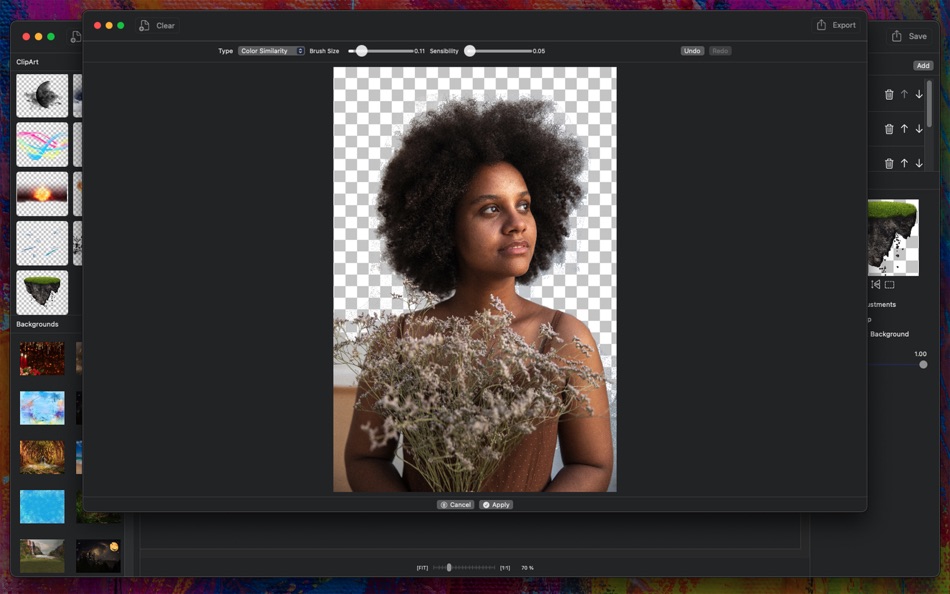Move the bottom layer down

click(x=919, y=164)
